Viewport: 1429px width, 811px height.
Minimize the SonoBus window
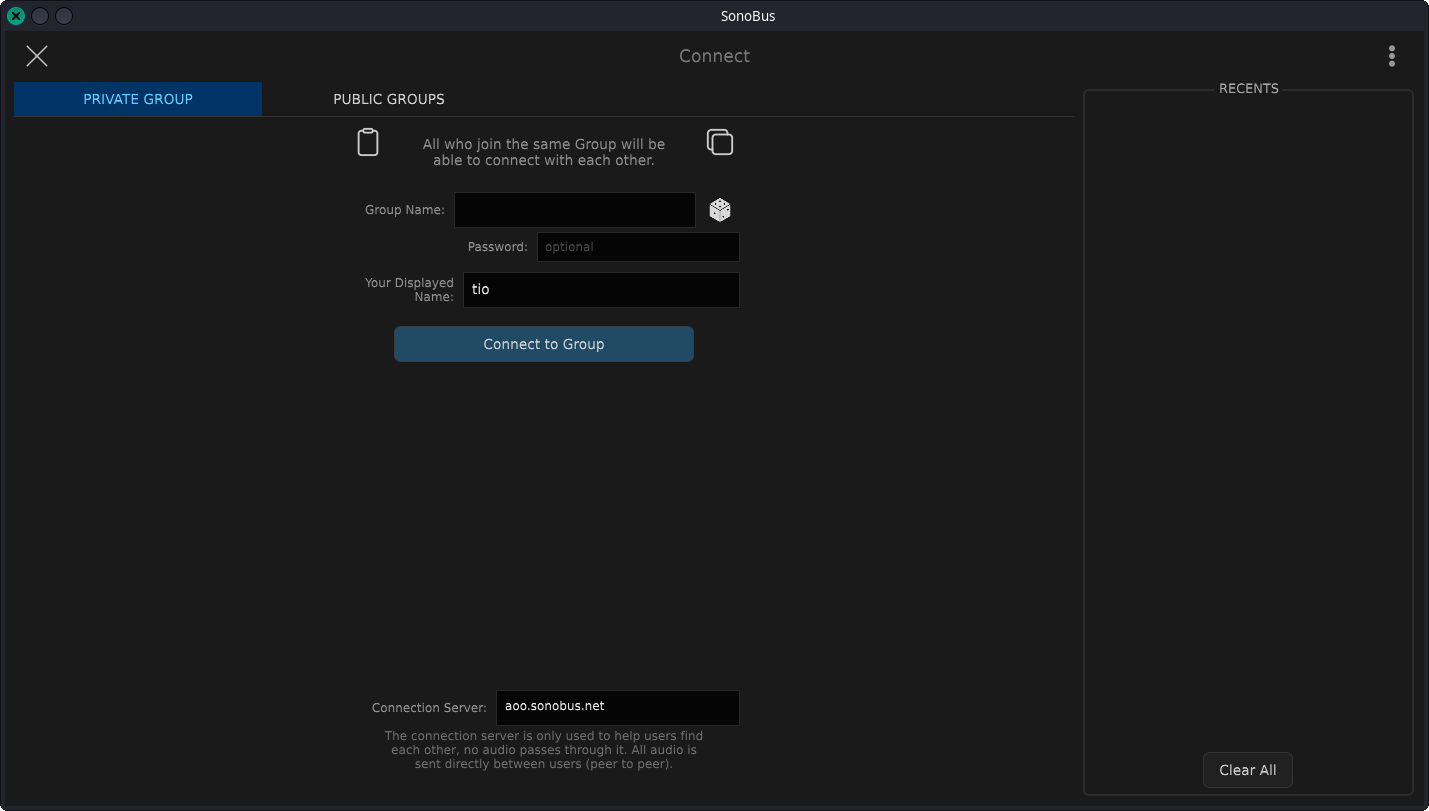pos(40,16)
